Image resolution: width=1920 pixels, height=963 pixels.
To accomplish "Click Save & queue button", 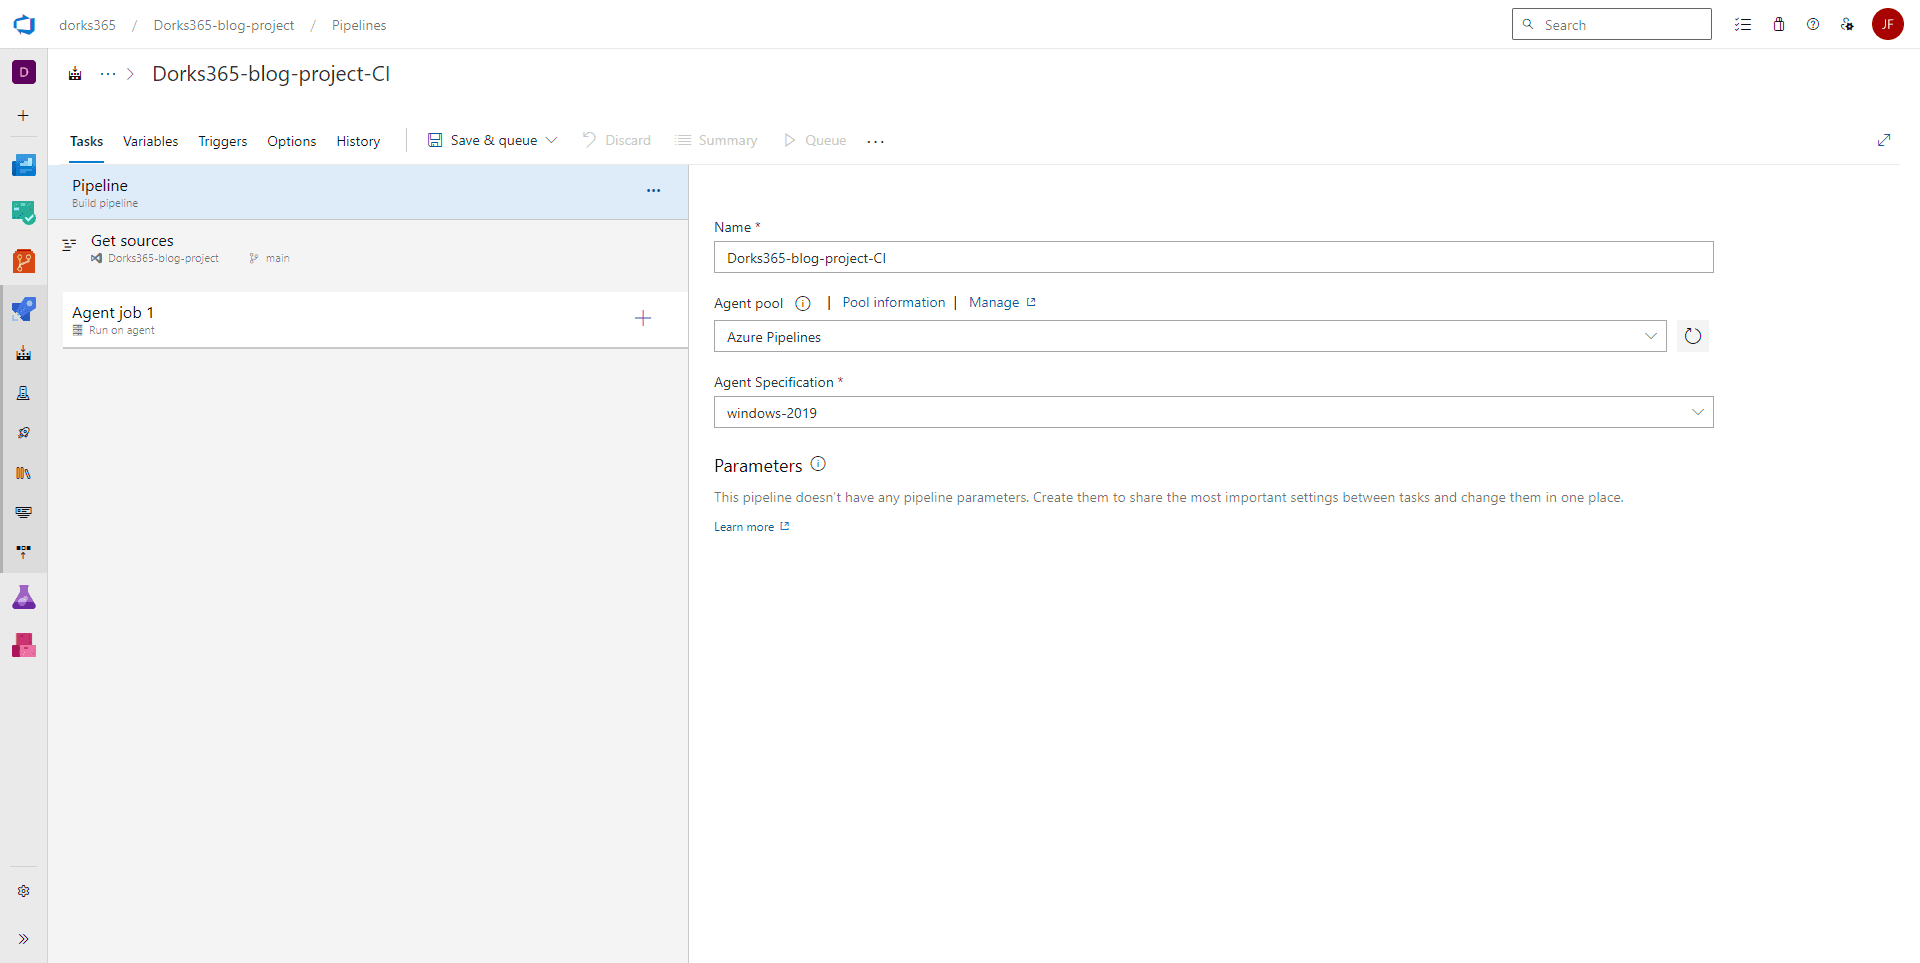I will [x=483, y=140].
